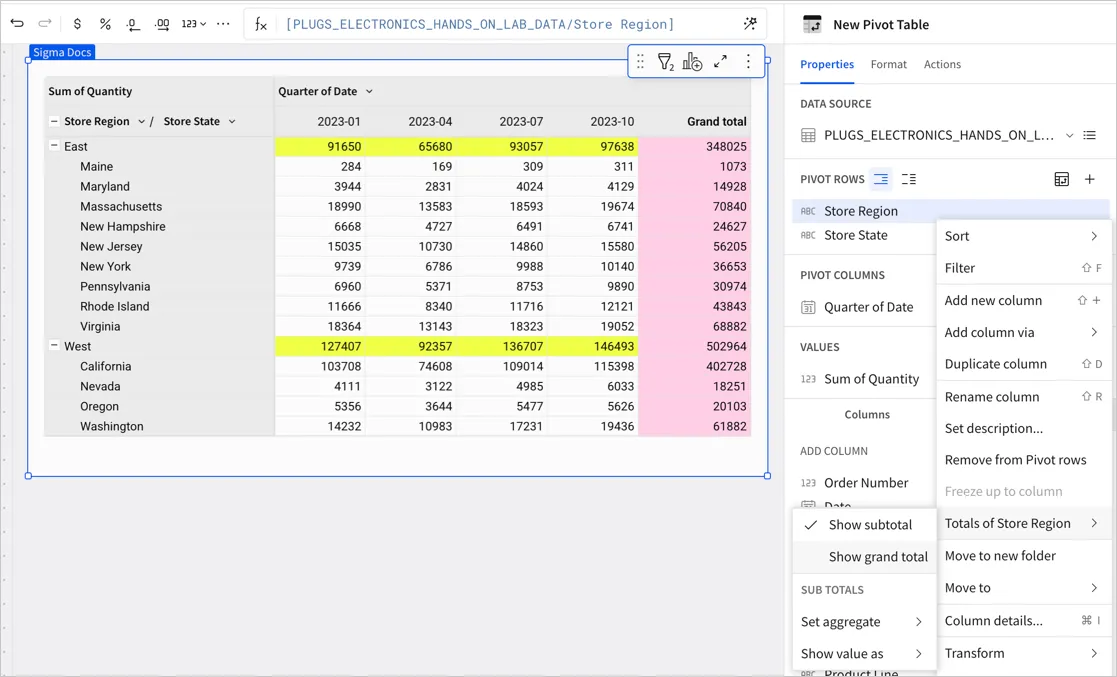Open Quarter of Date header dropdown
Screen dimensions: 1117x677
click(369, 91)
